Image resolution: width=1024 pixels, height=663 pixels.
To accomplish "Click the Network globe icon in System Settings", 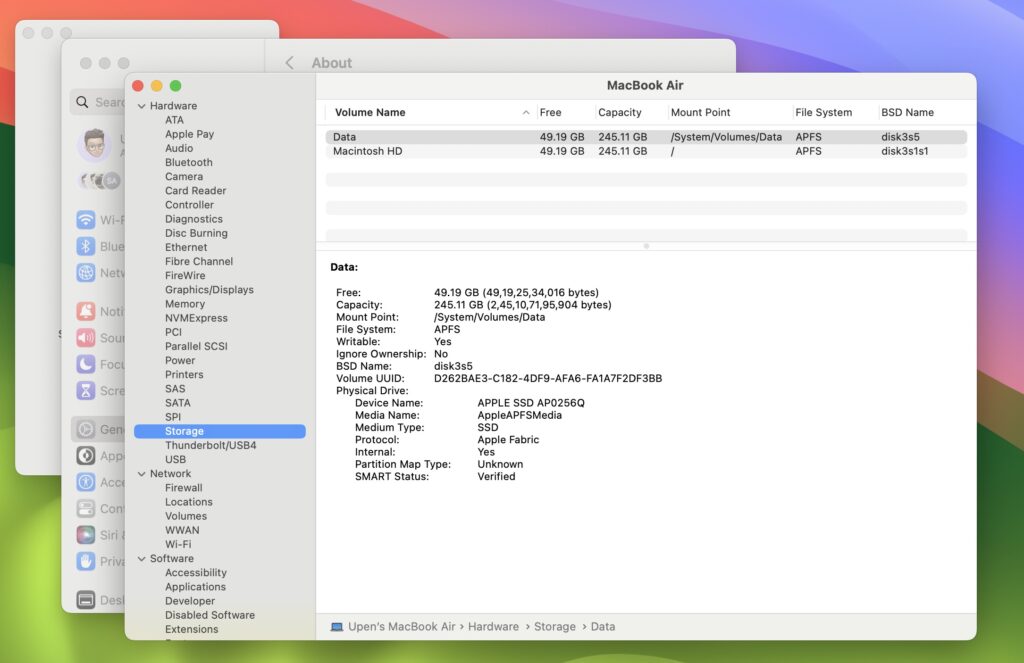I will click(x=86, y=272).
